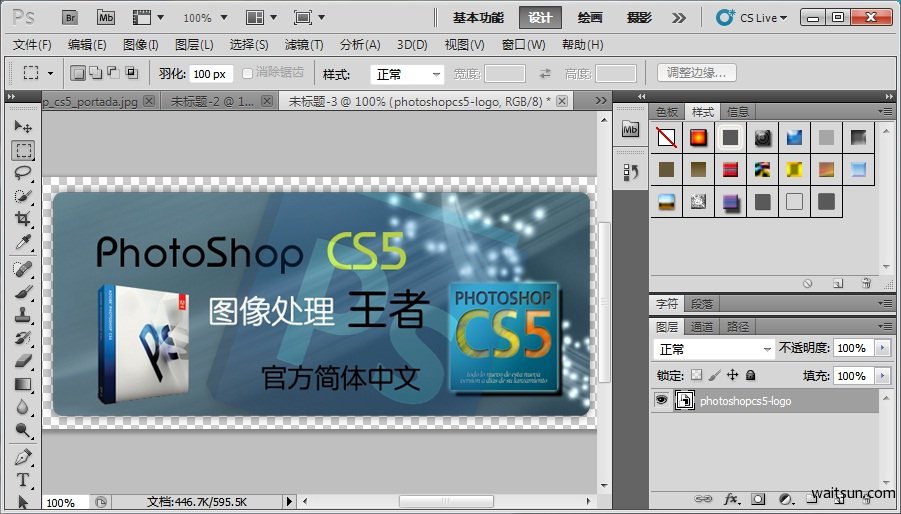Add a layer mask
901x514 pixels.
(758, 499)
